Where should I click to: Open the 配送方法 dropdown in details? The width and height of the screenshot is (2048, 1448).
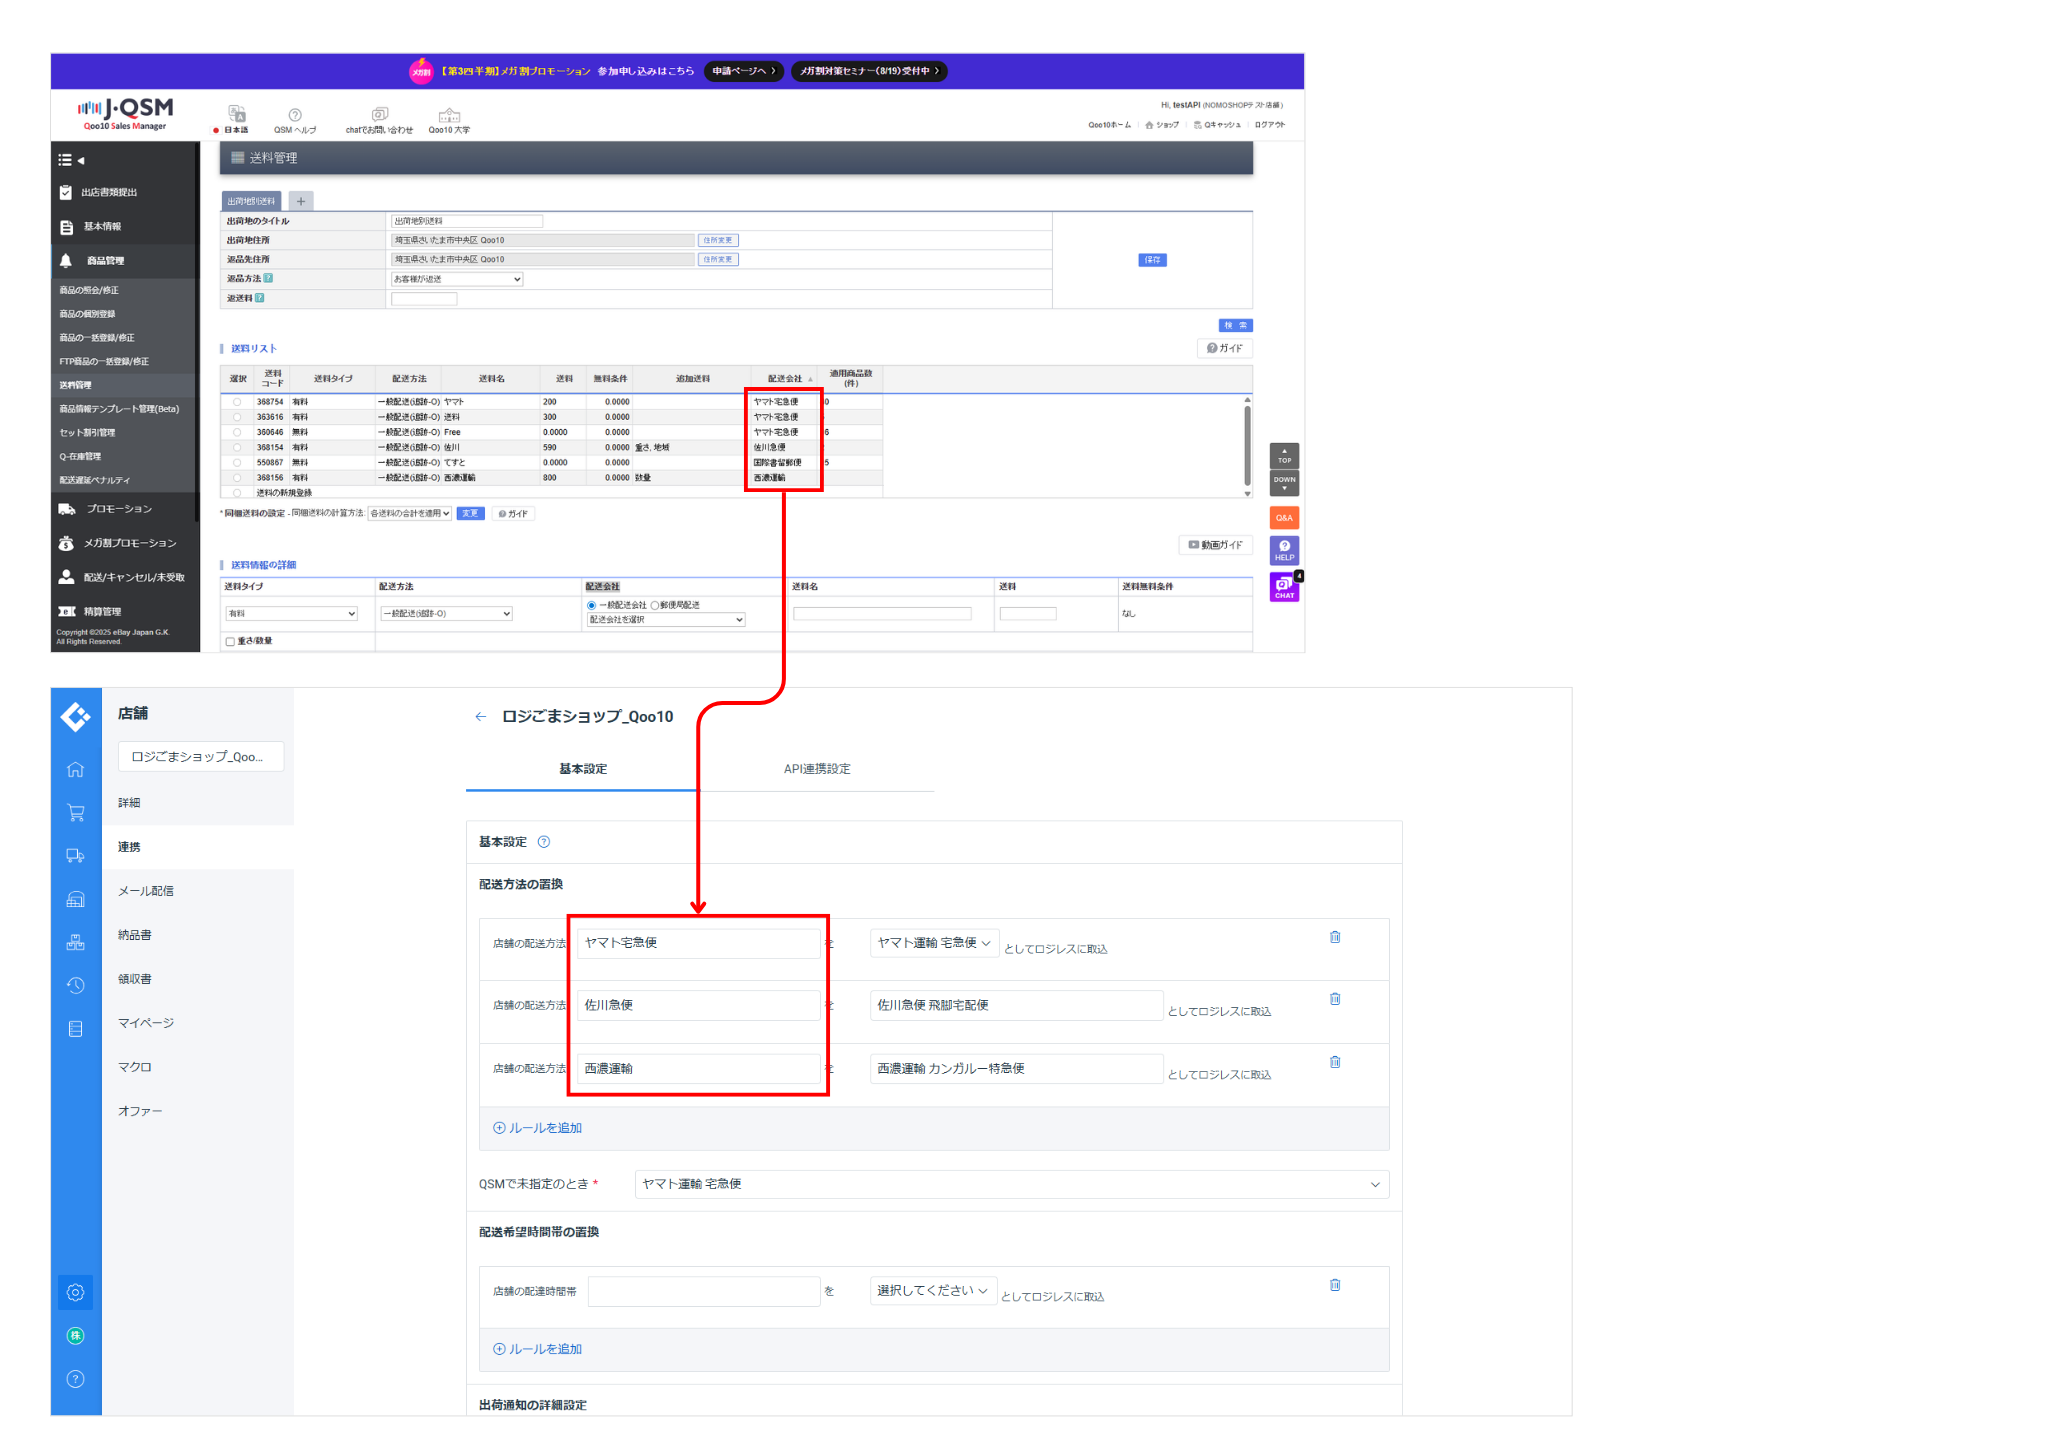(447, 614)
